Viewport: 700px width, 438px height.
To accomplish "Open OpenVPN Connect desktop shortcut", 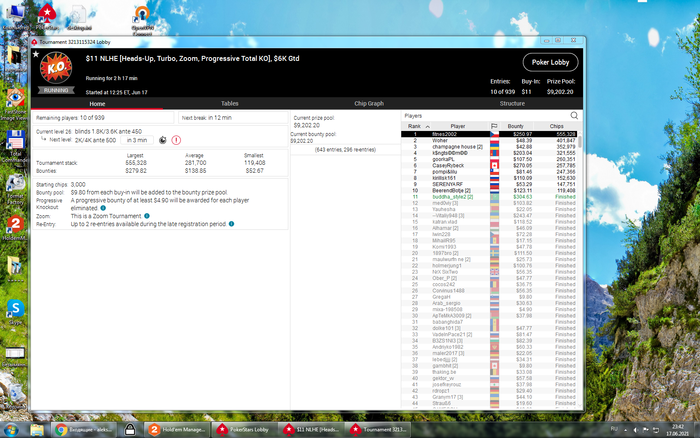I will pos(142,20).
